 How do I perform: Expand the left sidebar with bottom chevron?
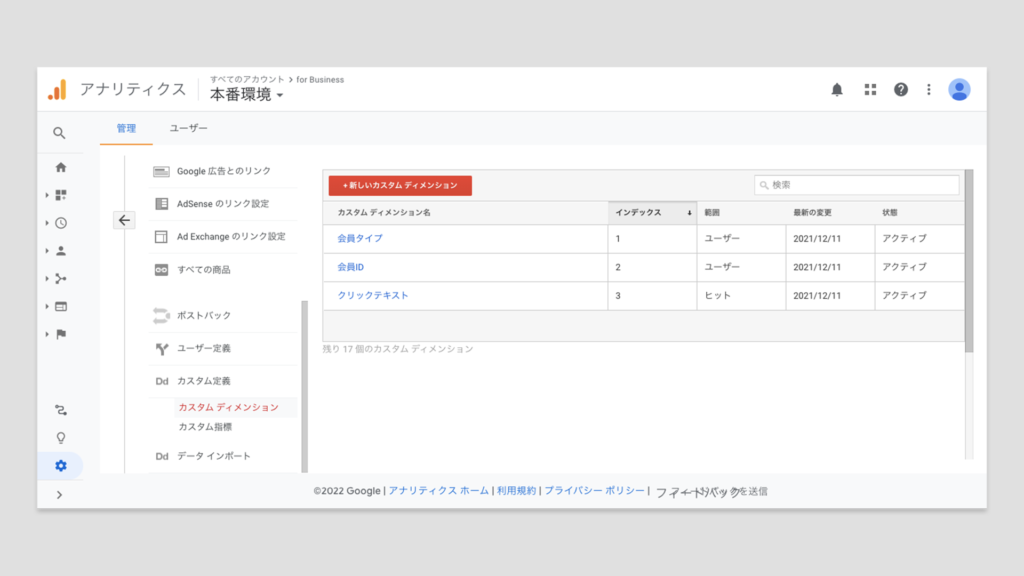(60, 494)
